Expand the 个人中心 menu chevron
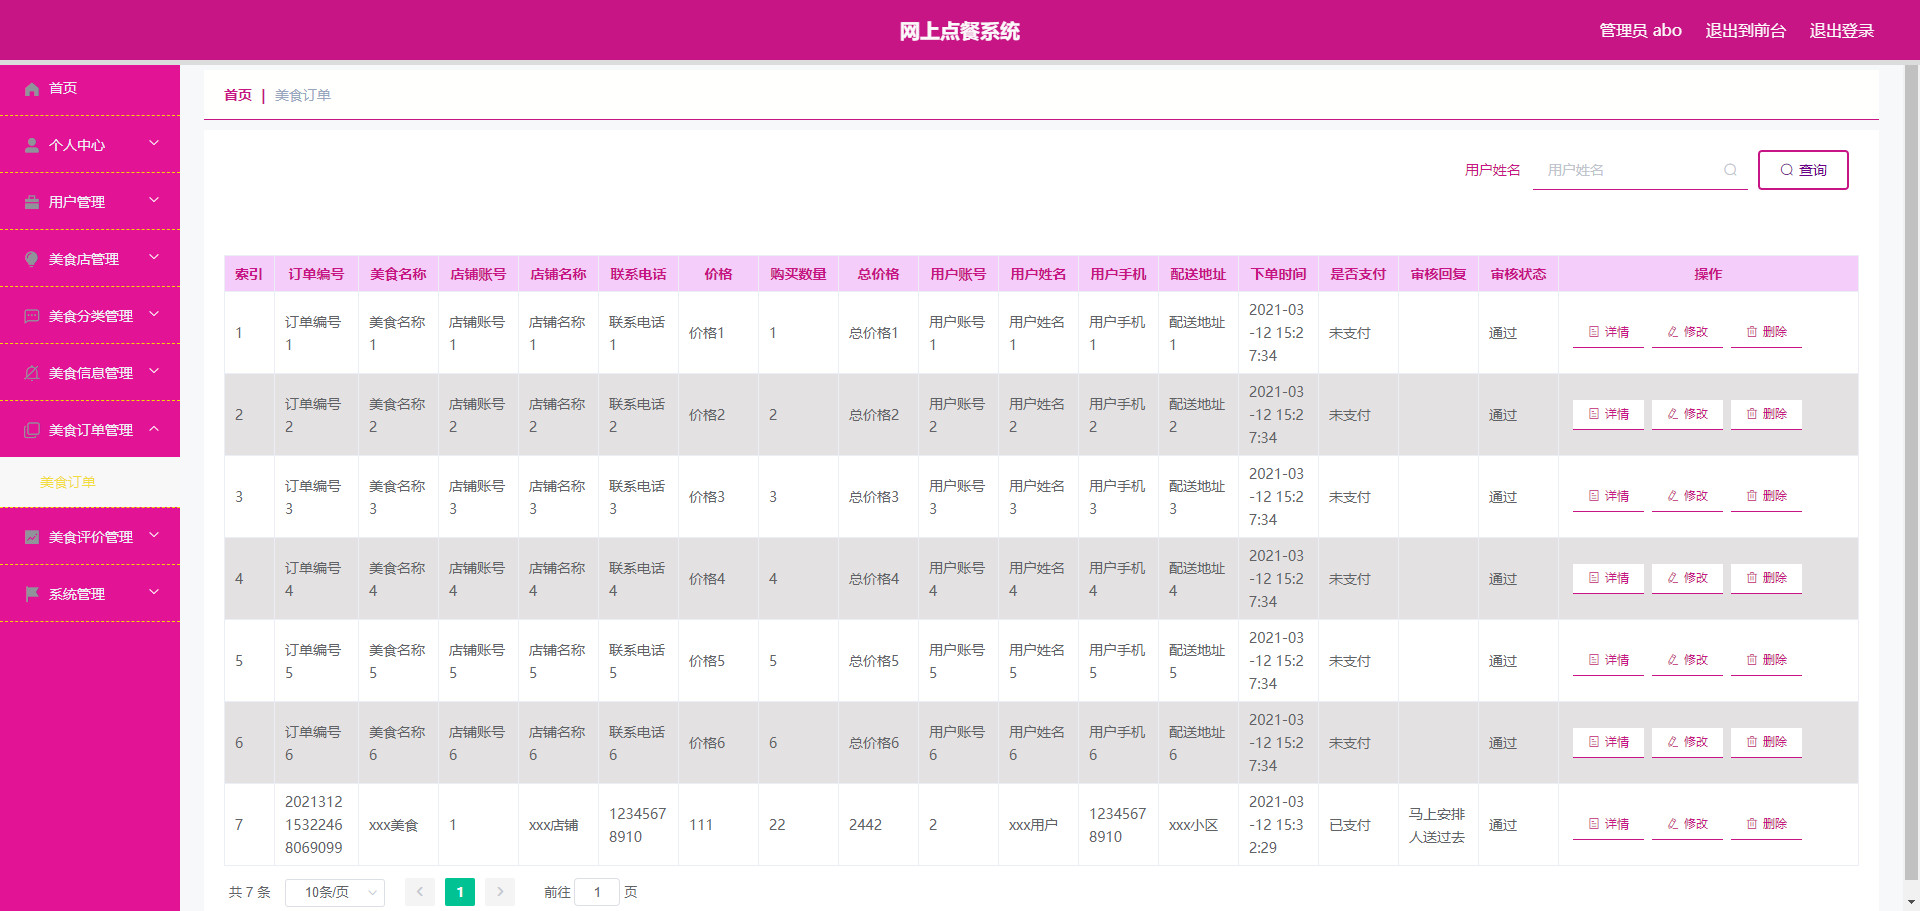Screen dimensions: 1920x911 (154, 144)
